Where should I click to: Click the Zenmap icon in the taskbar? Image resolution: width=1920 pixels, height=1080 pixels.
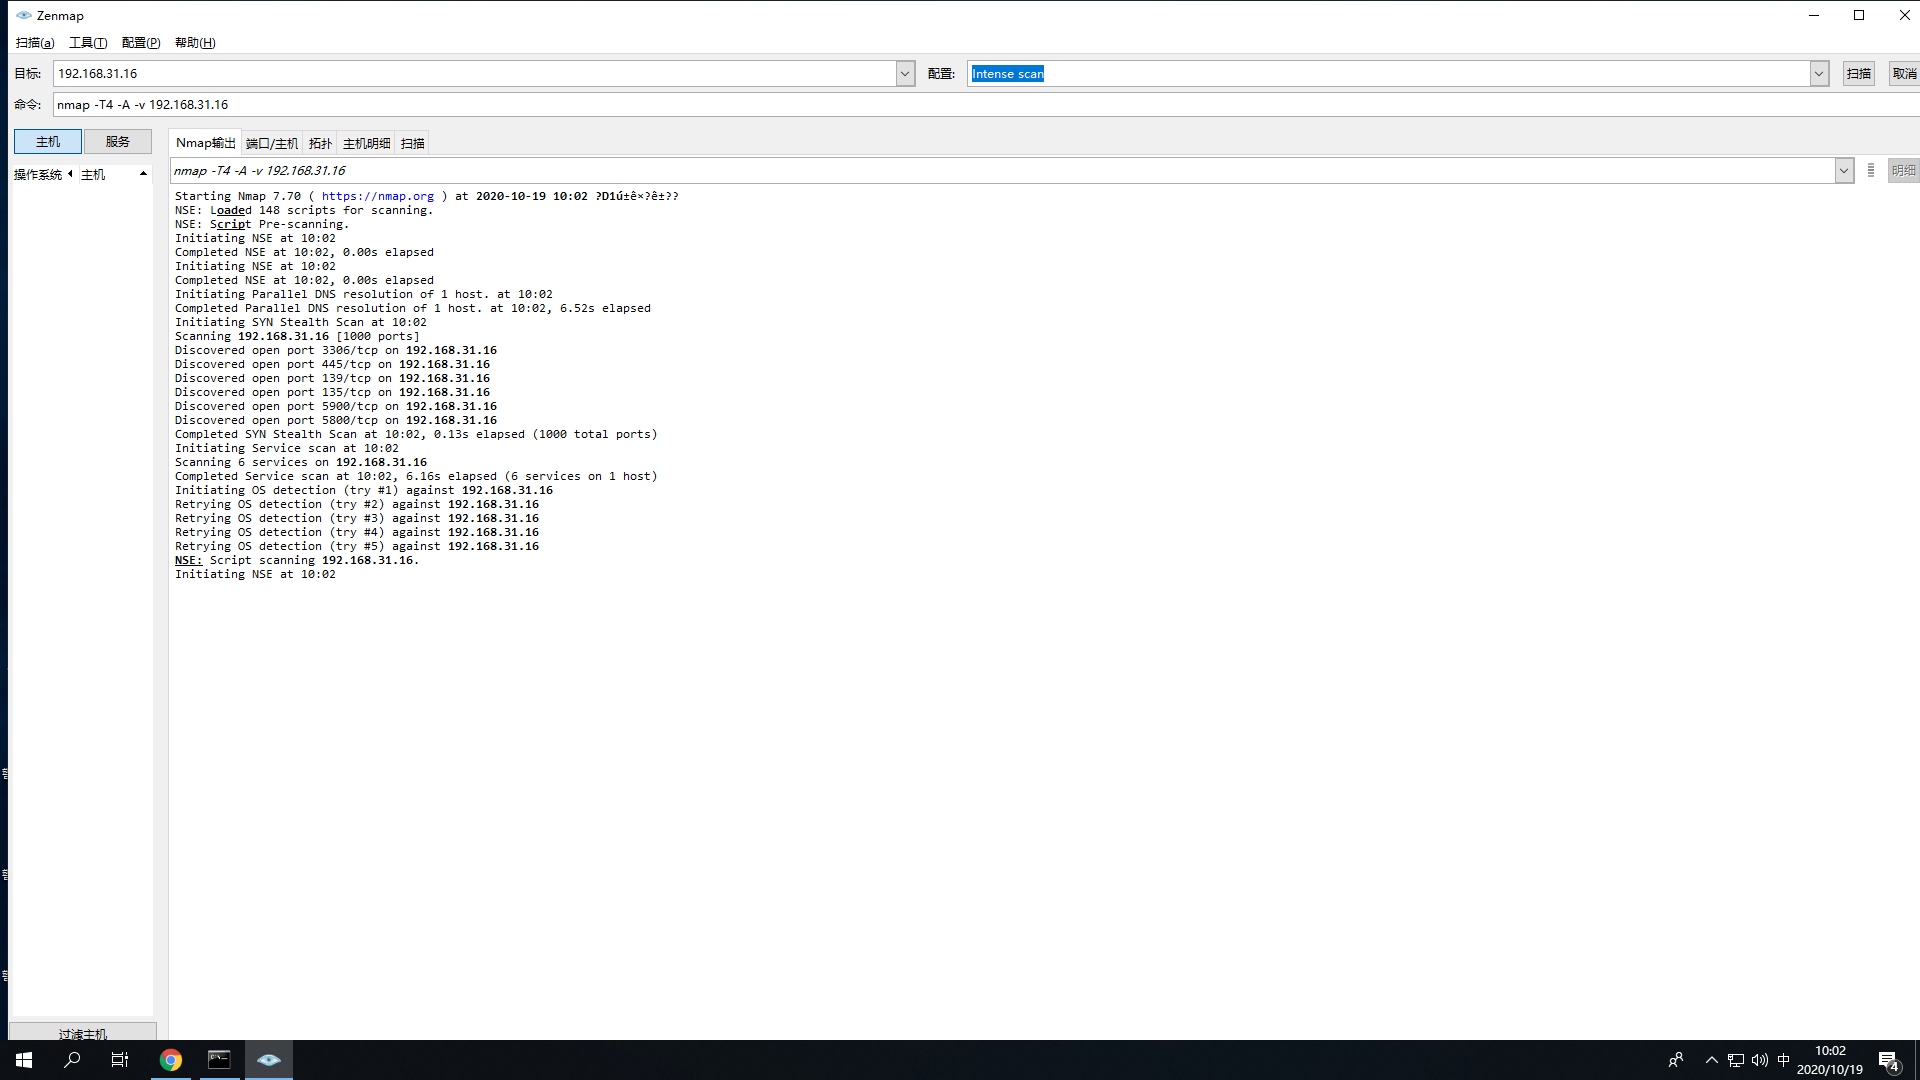coord(268,1060)
